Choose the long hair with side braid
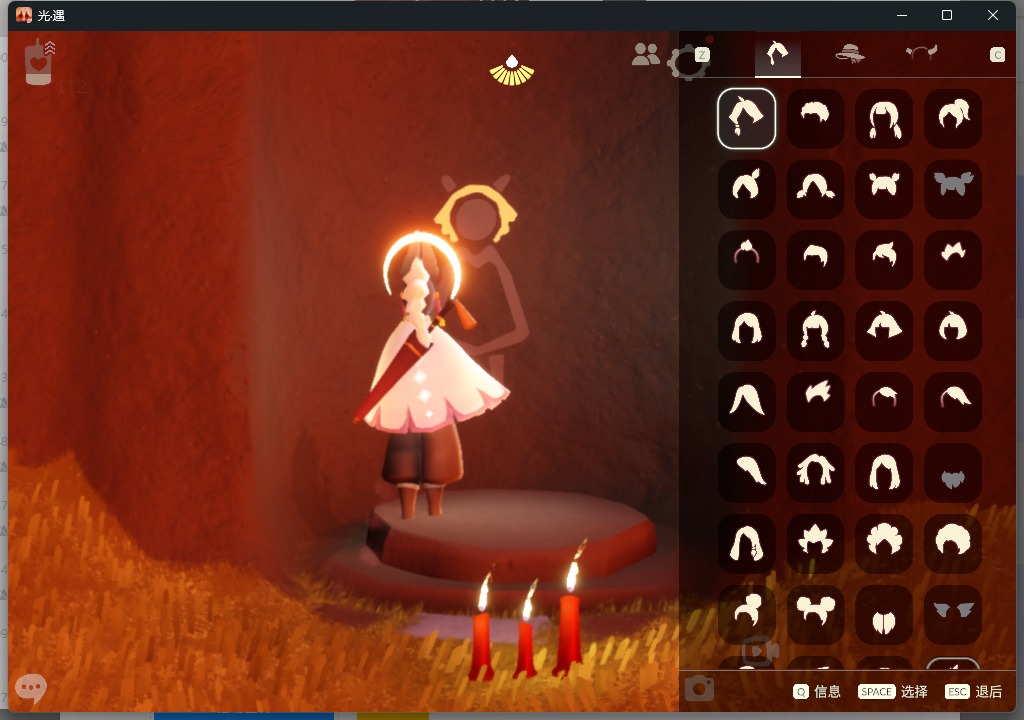The height and width of the screenshot is (720, 1024). coord(746,544)
